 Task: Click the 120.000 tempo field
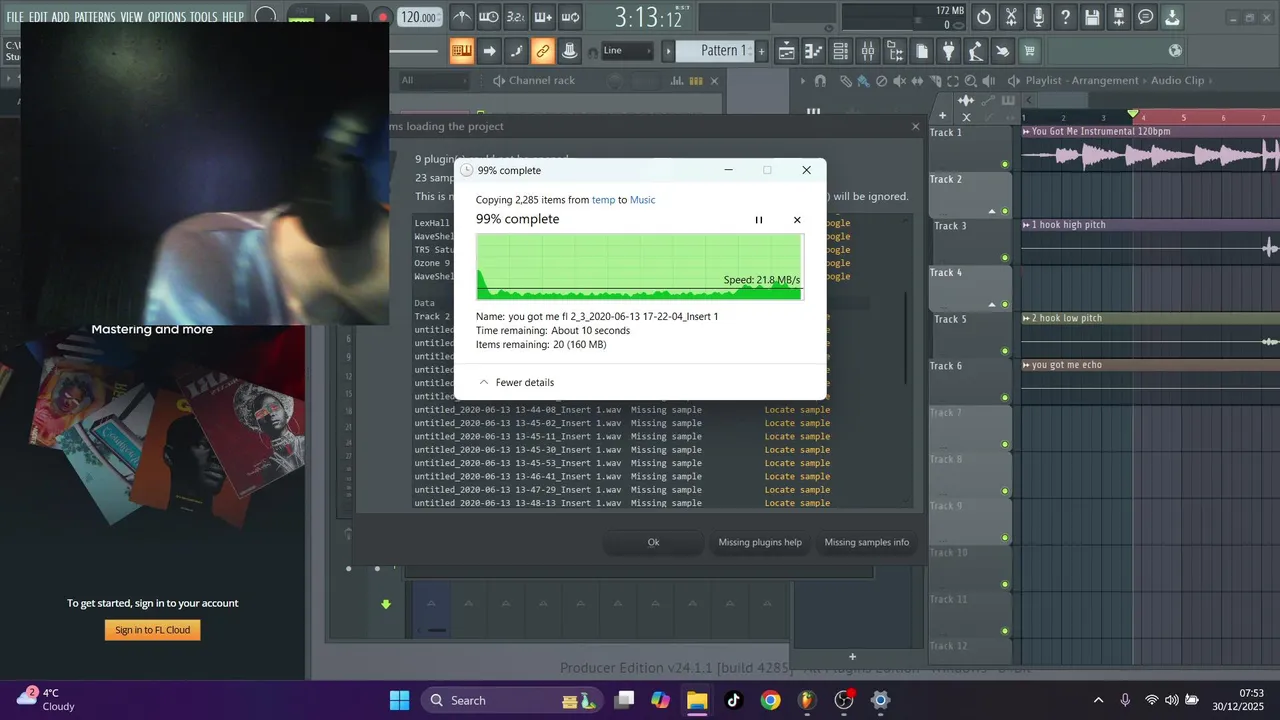pos(420,17)
